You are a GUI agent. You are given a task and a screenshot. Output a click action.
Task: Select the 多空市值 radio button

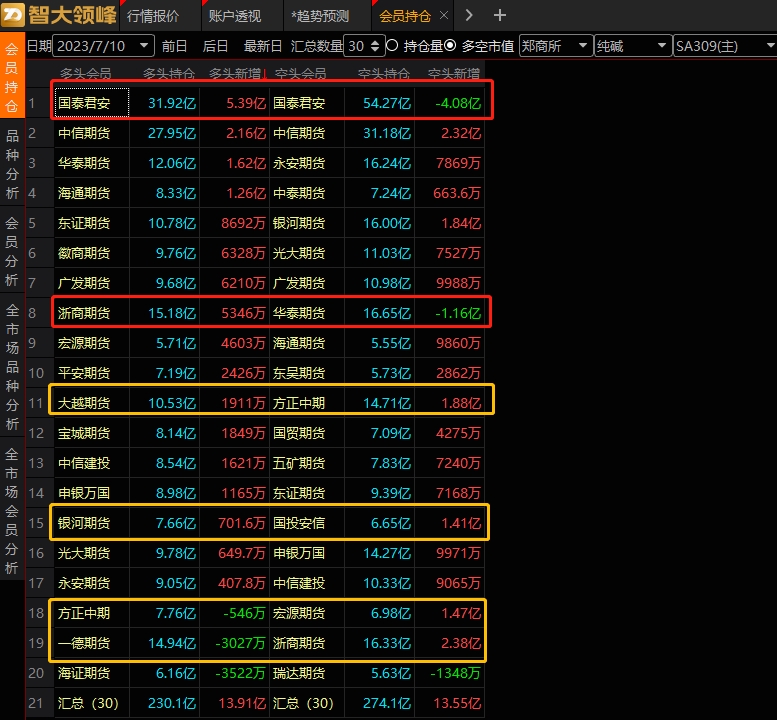450,46
